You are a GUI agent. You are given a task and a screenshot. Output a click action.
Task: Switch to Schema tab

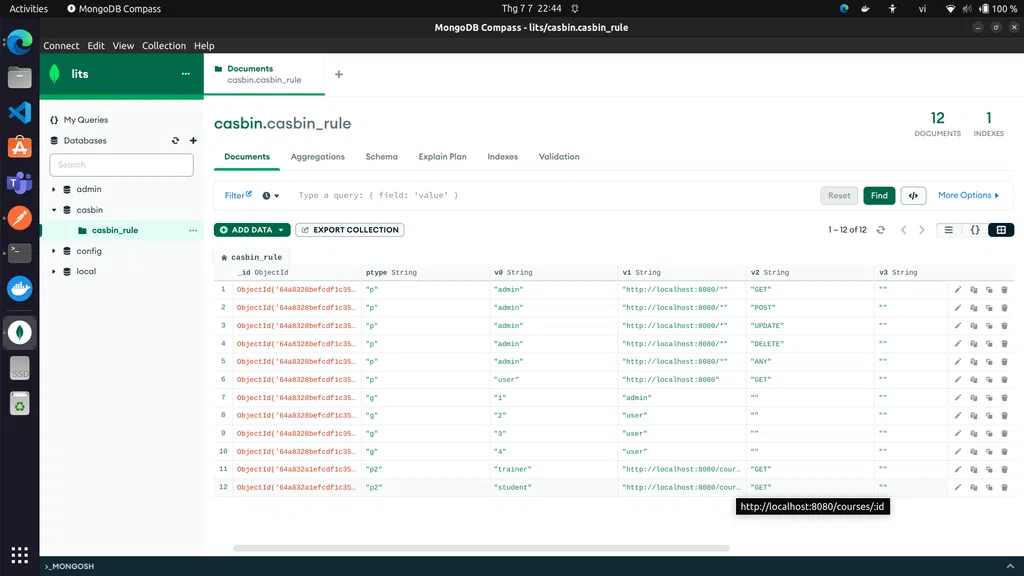coord(381,157)
